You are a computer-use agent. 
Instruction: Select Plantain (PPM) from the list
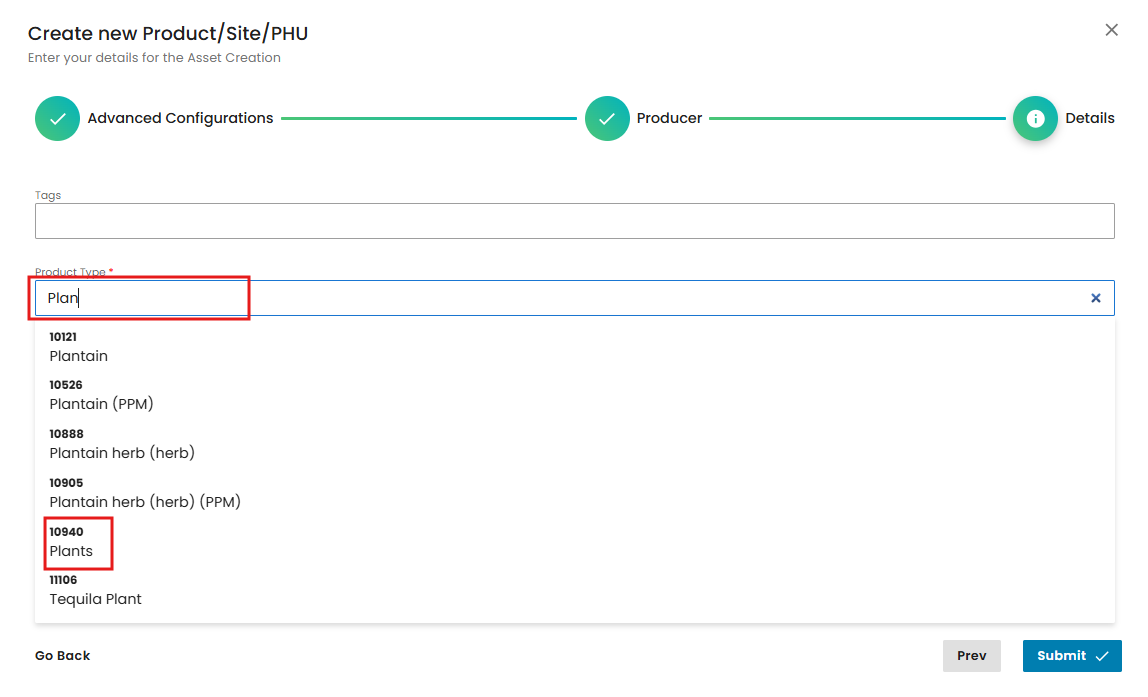[101, 395]
